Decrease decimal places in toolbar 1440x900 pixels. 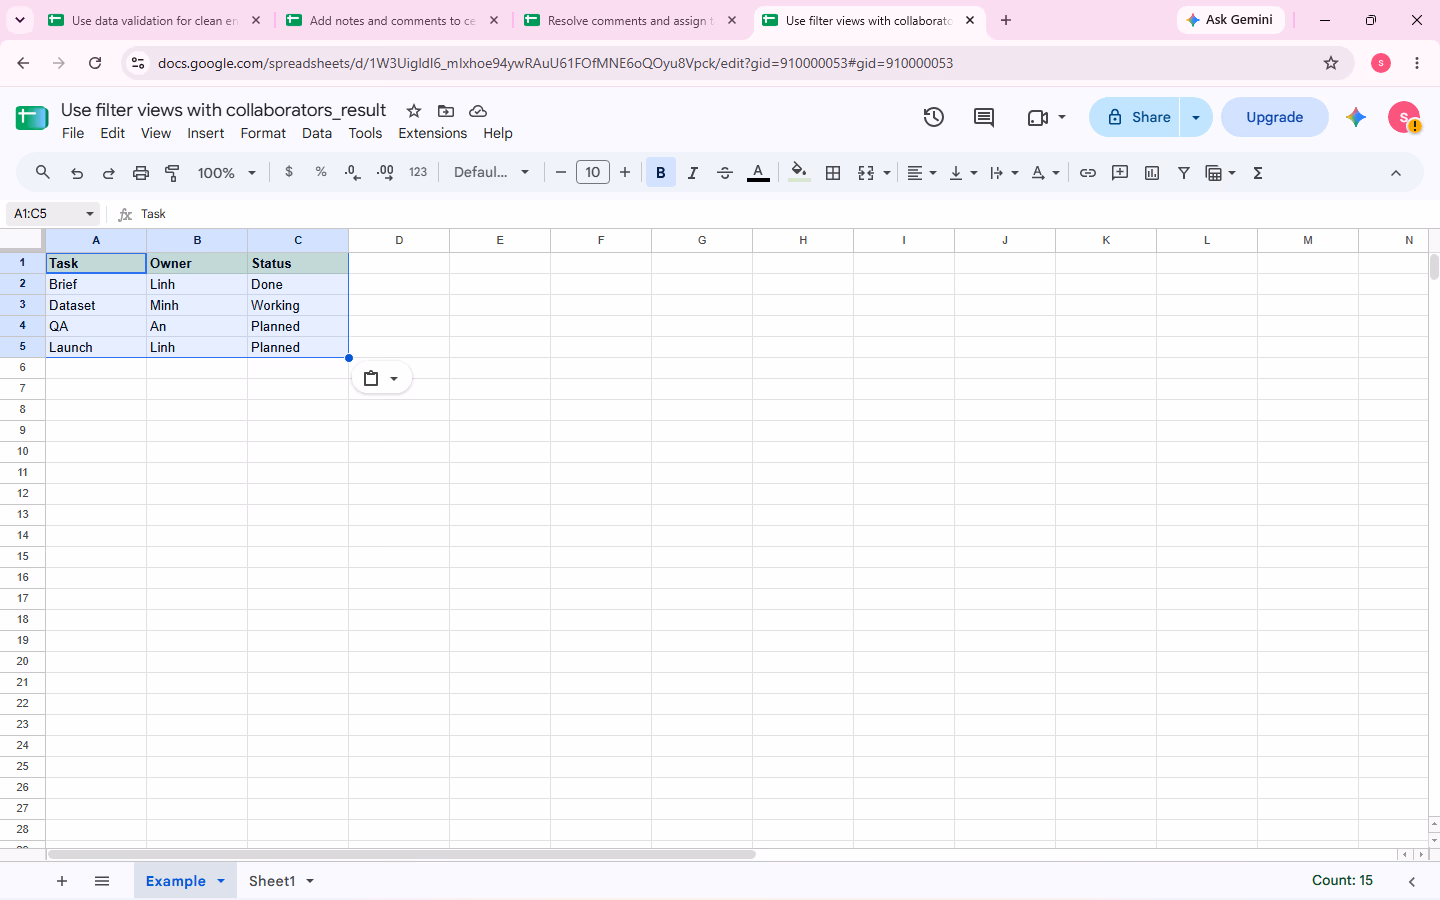pos(352,173)
